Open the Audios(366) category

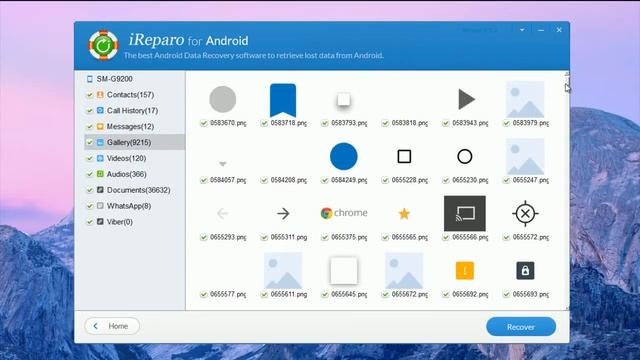(127, 174)
